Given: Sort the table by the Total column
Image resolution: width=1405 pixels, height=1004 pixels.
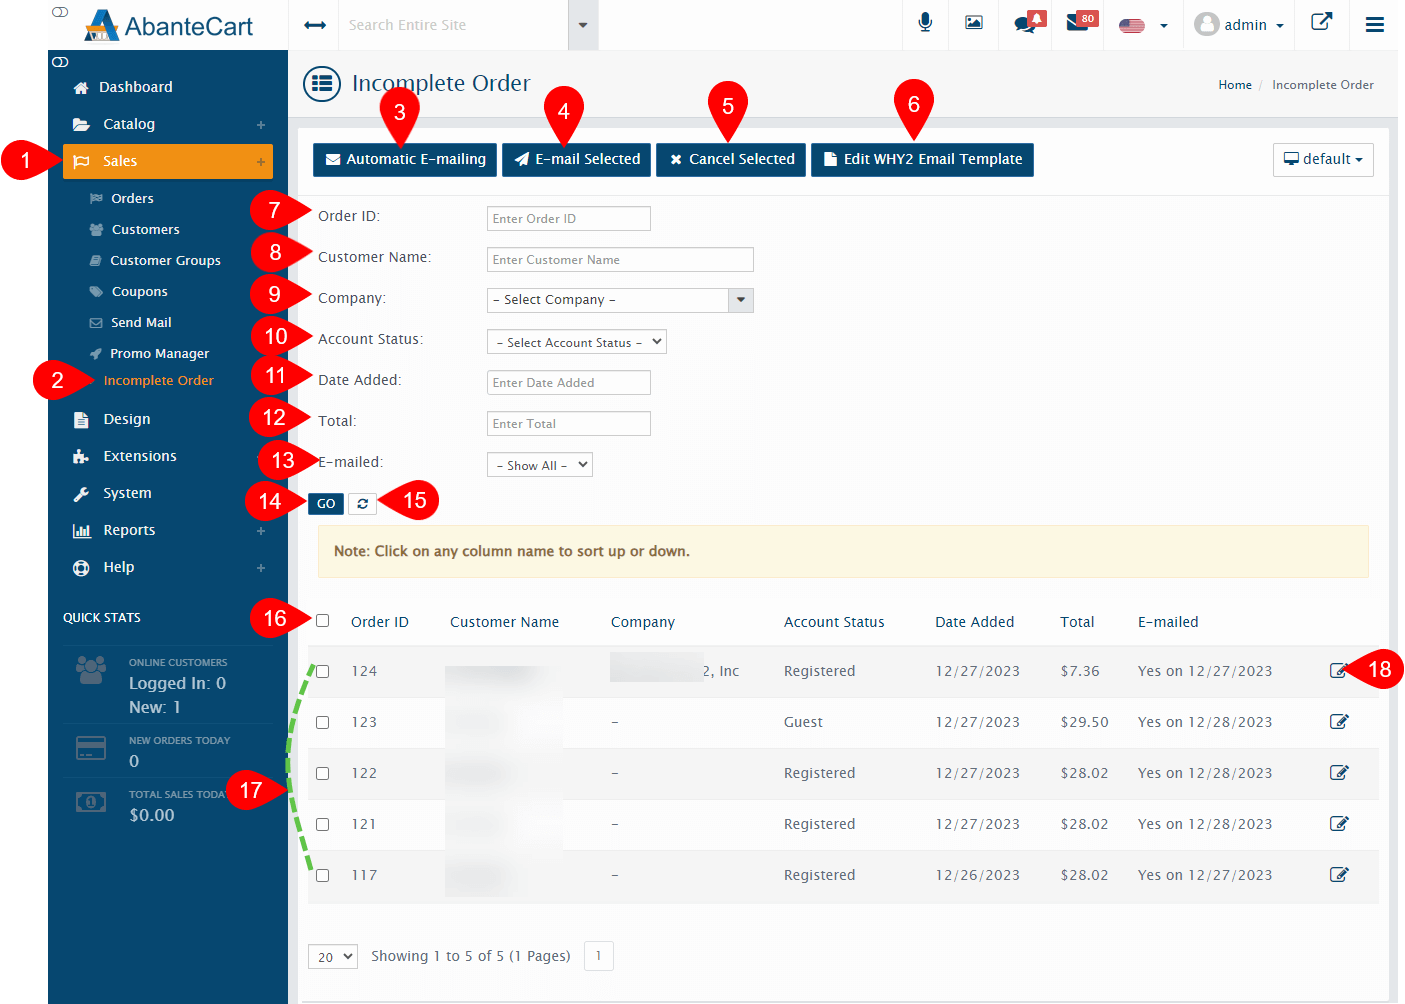Looking at the screenshot, I should (x=1076, y=622).
